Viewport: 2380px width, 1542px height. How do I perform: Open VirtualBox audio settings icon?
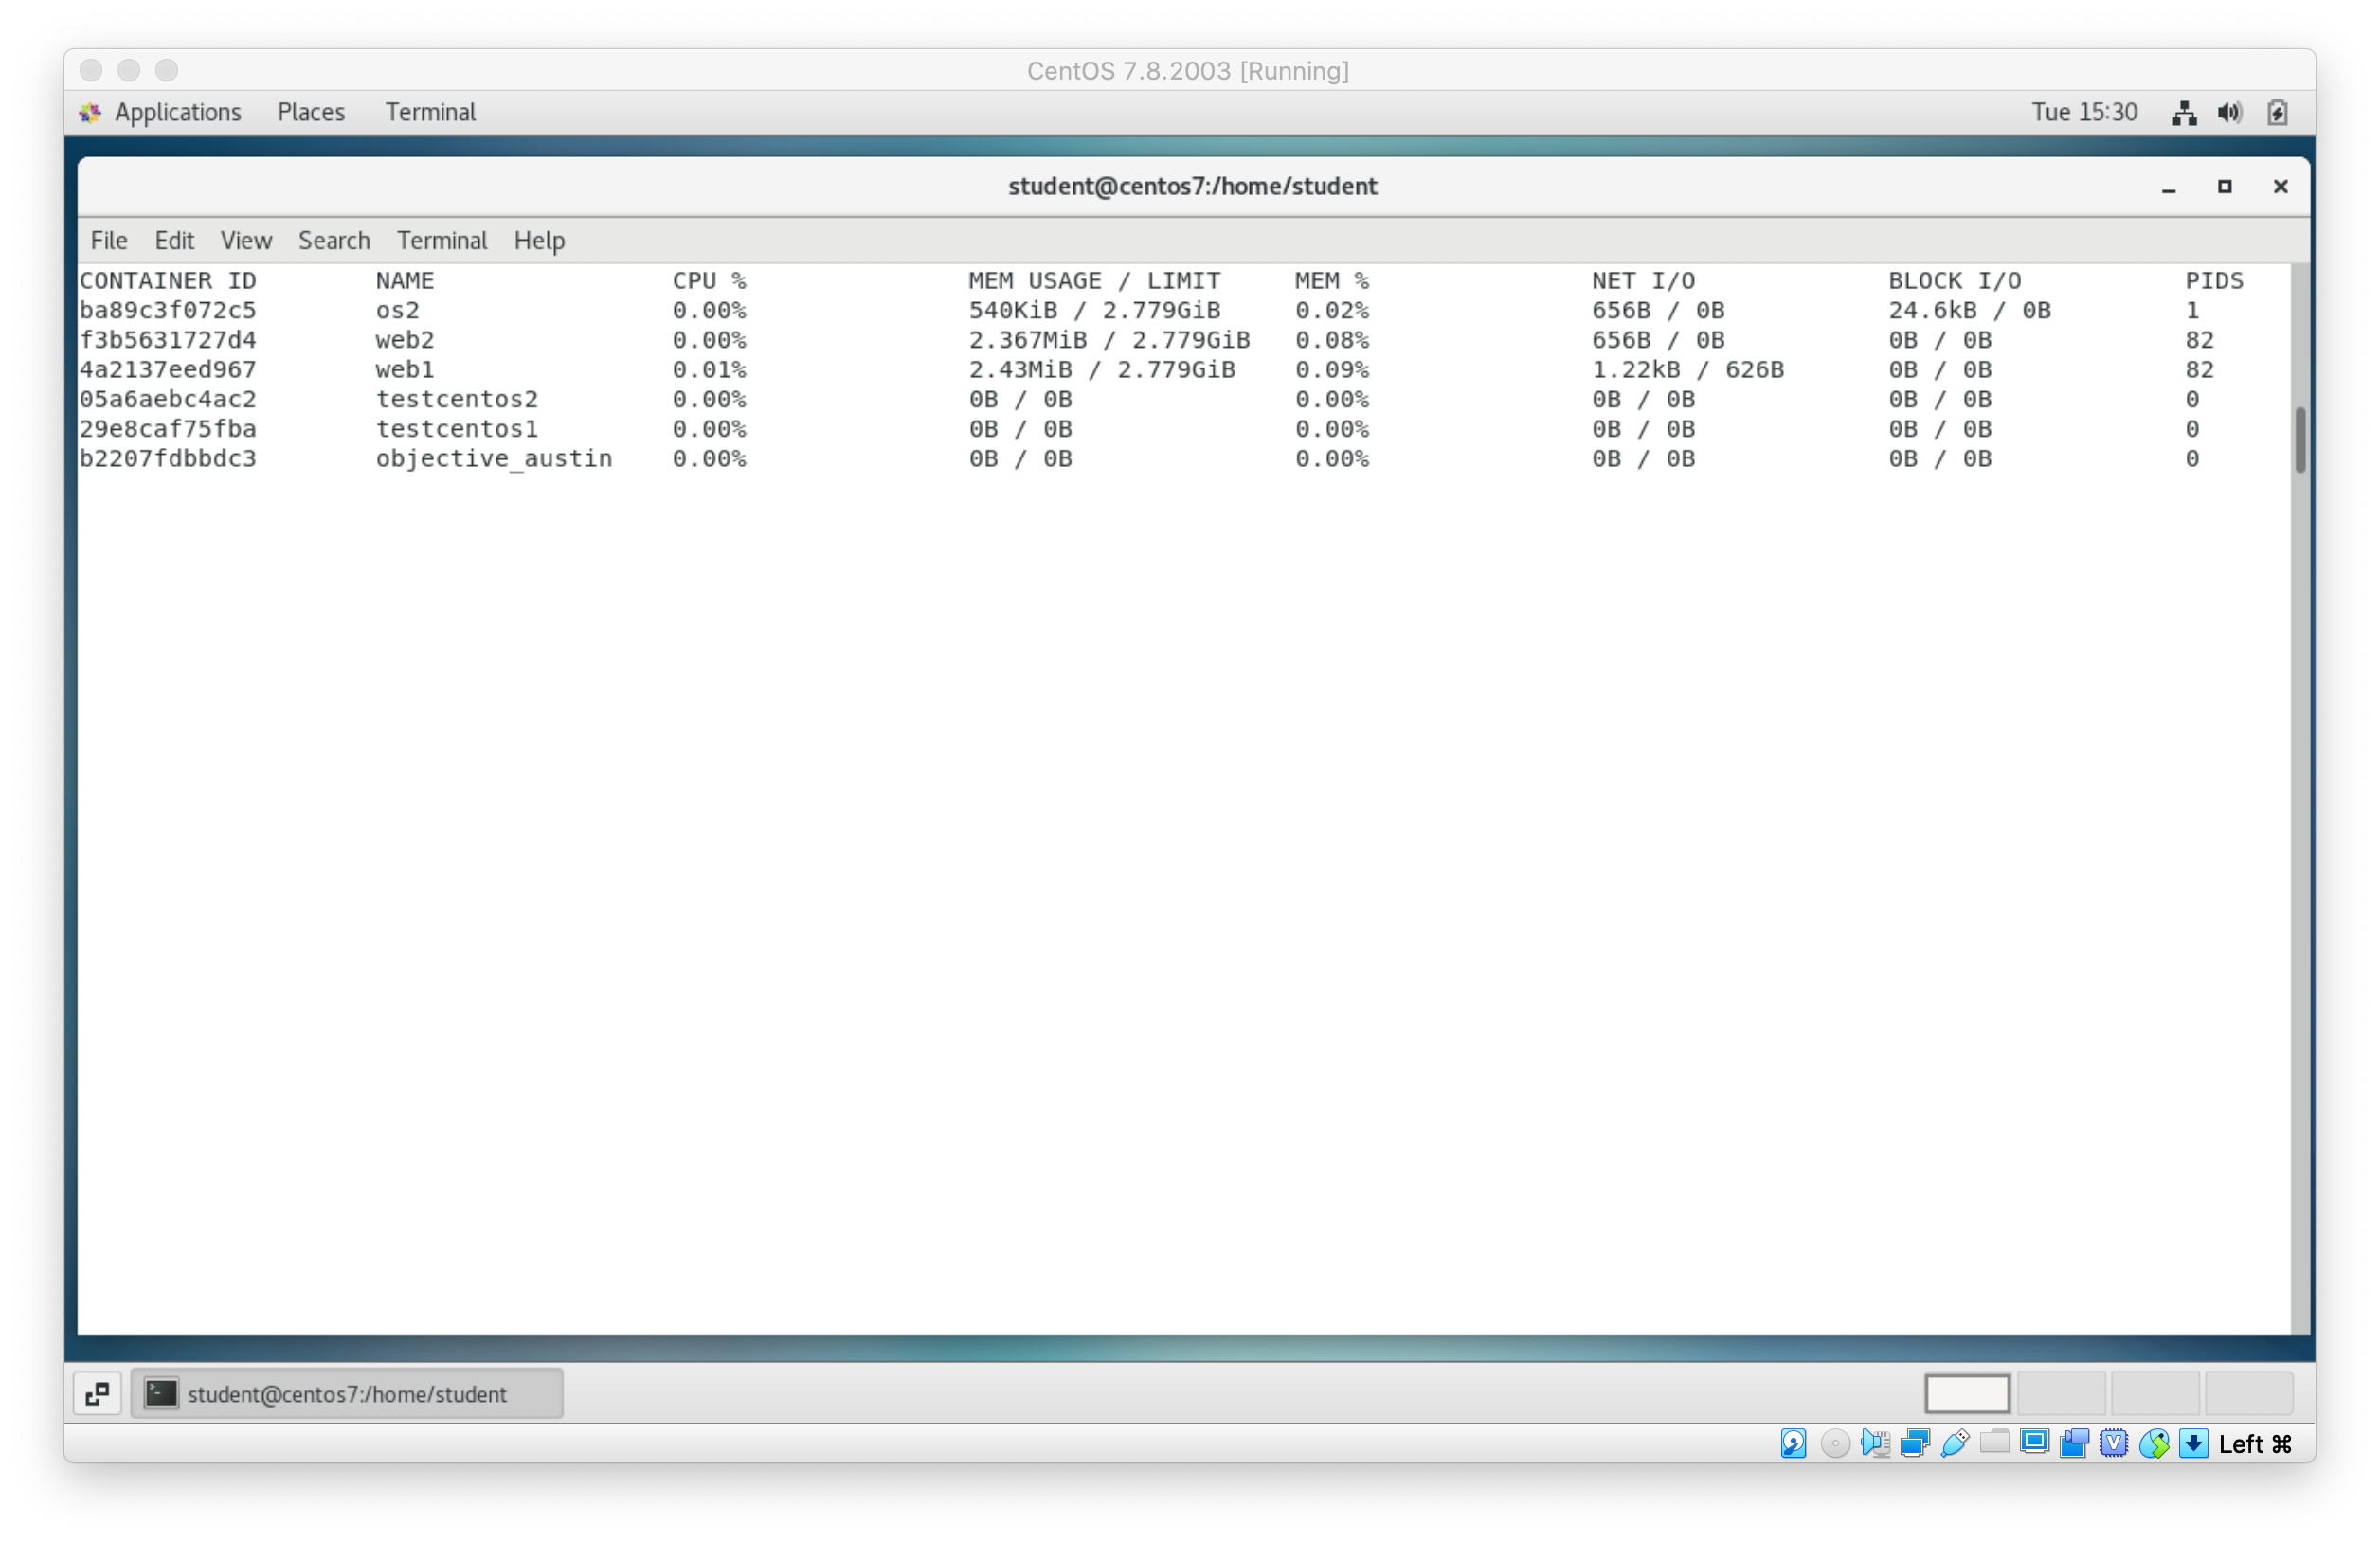pyautogui.click(x=1875, y=1443)
